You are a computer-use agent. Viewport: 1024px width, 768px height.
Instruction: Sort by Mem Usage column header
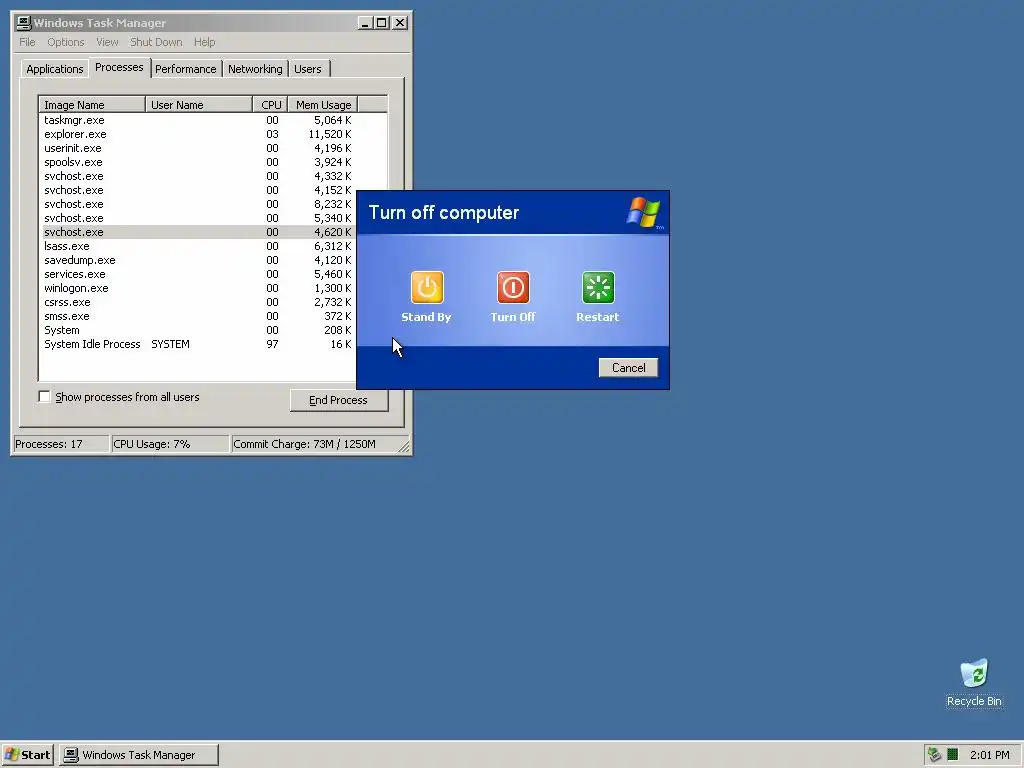click(323, 104)
